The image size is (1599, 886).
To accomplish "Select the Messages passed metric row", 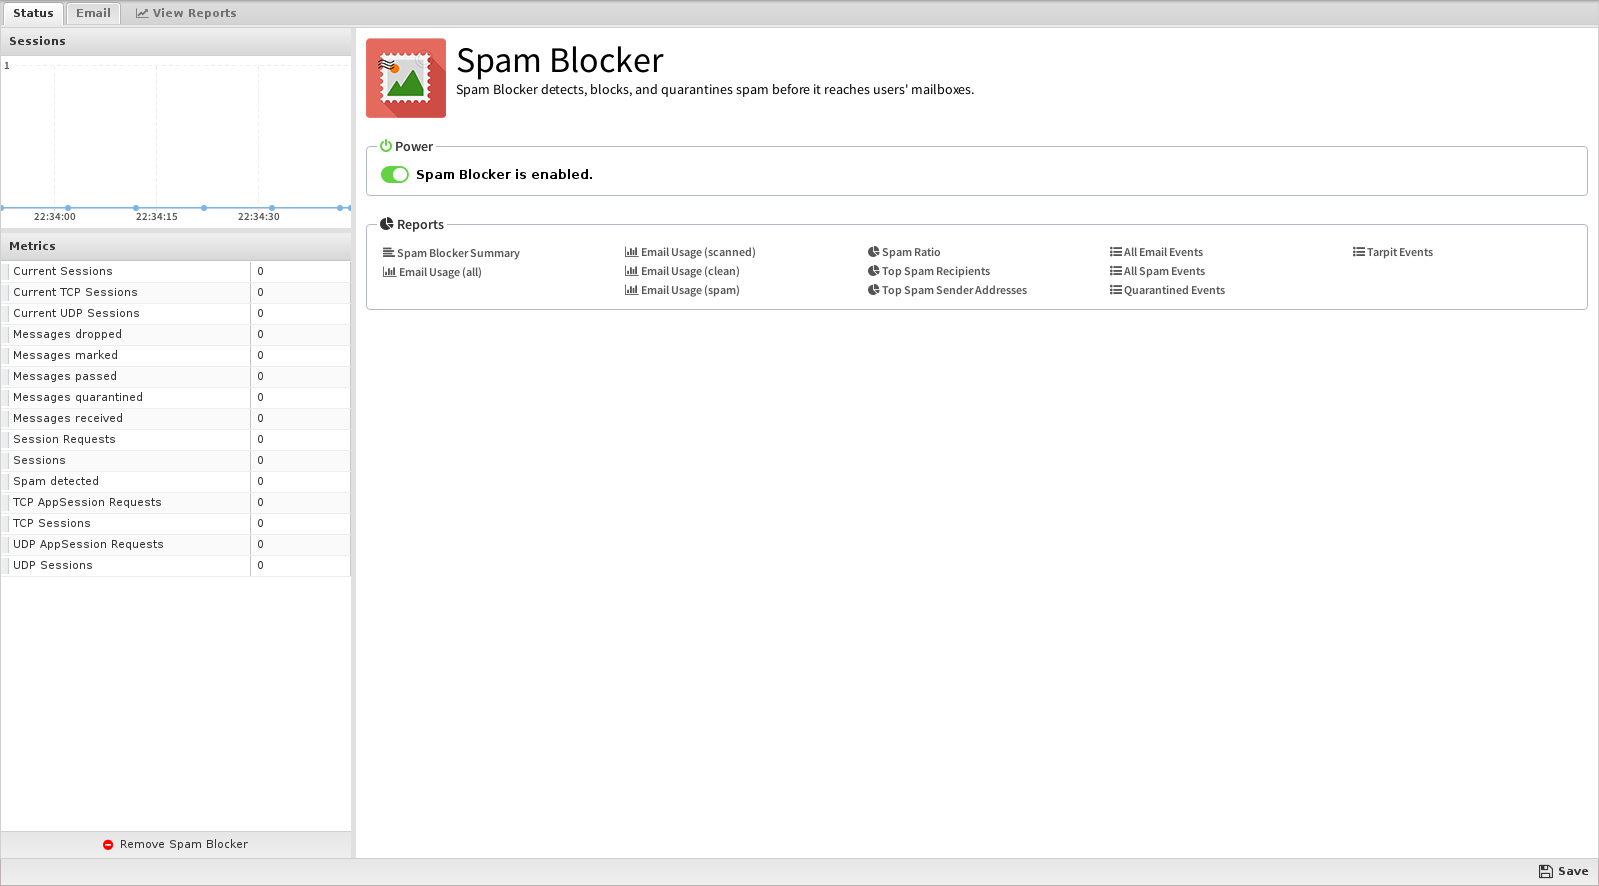I will tap(176, 376).
